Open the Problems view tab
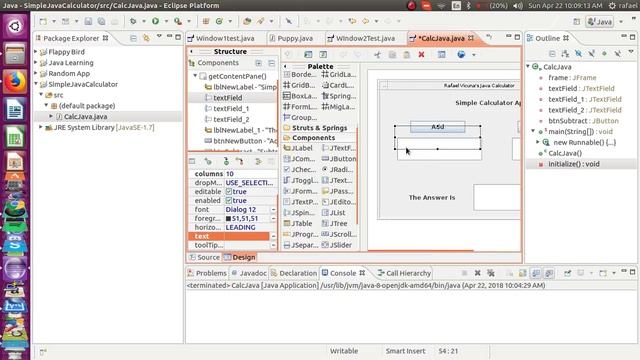Screen dimensions: 640x360 207,273
